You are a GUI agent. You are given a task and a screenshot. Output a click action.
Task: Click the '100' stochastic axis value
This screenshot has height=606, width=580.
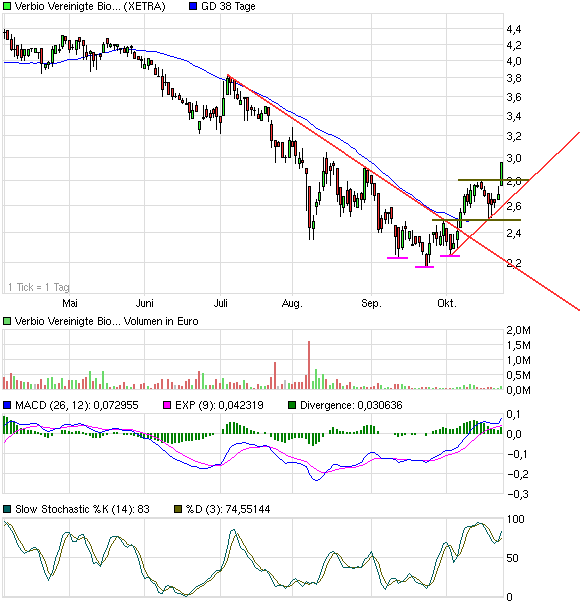515,519
